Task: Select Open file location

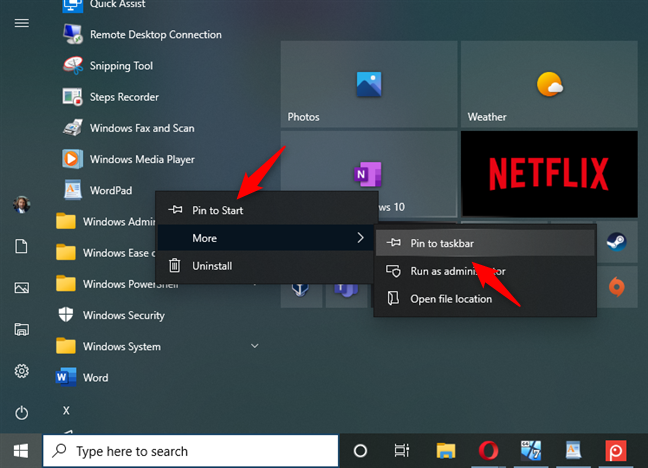Action: point(485,298)
